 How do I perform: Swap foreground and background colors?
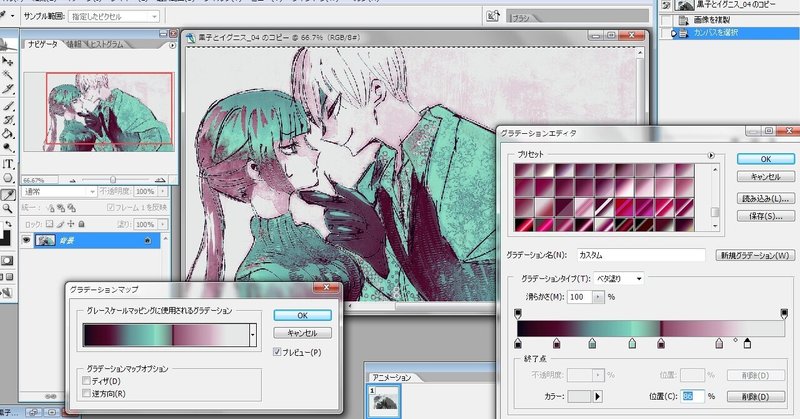(9, 224)
